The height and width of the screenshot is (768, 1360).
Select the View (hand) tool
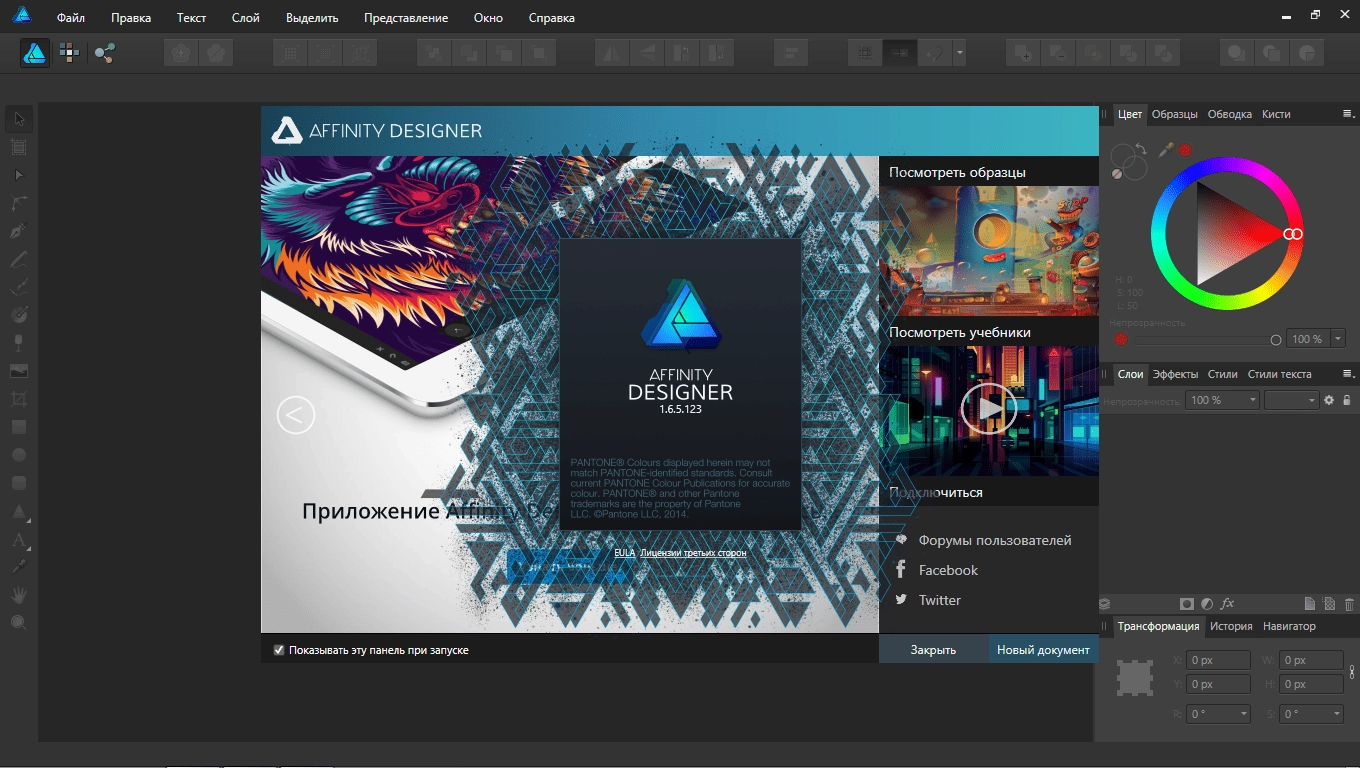click(18, 594)
